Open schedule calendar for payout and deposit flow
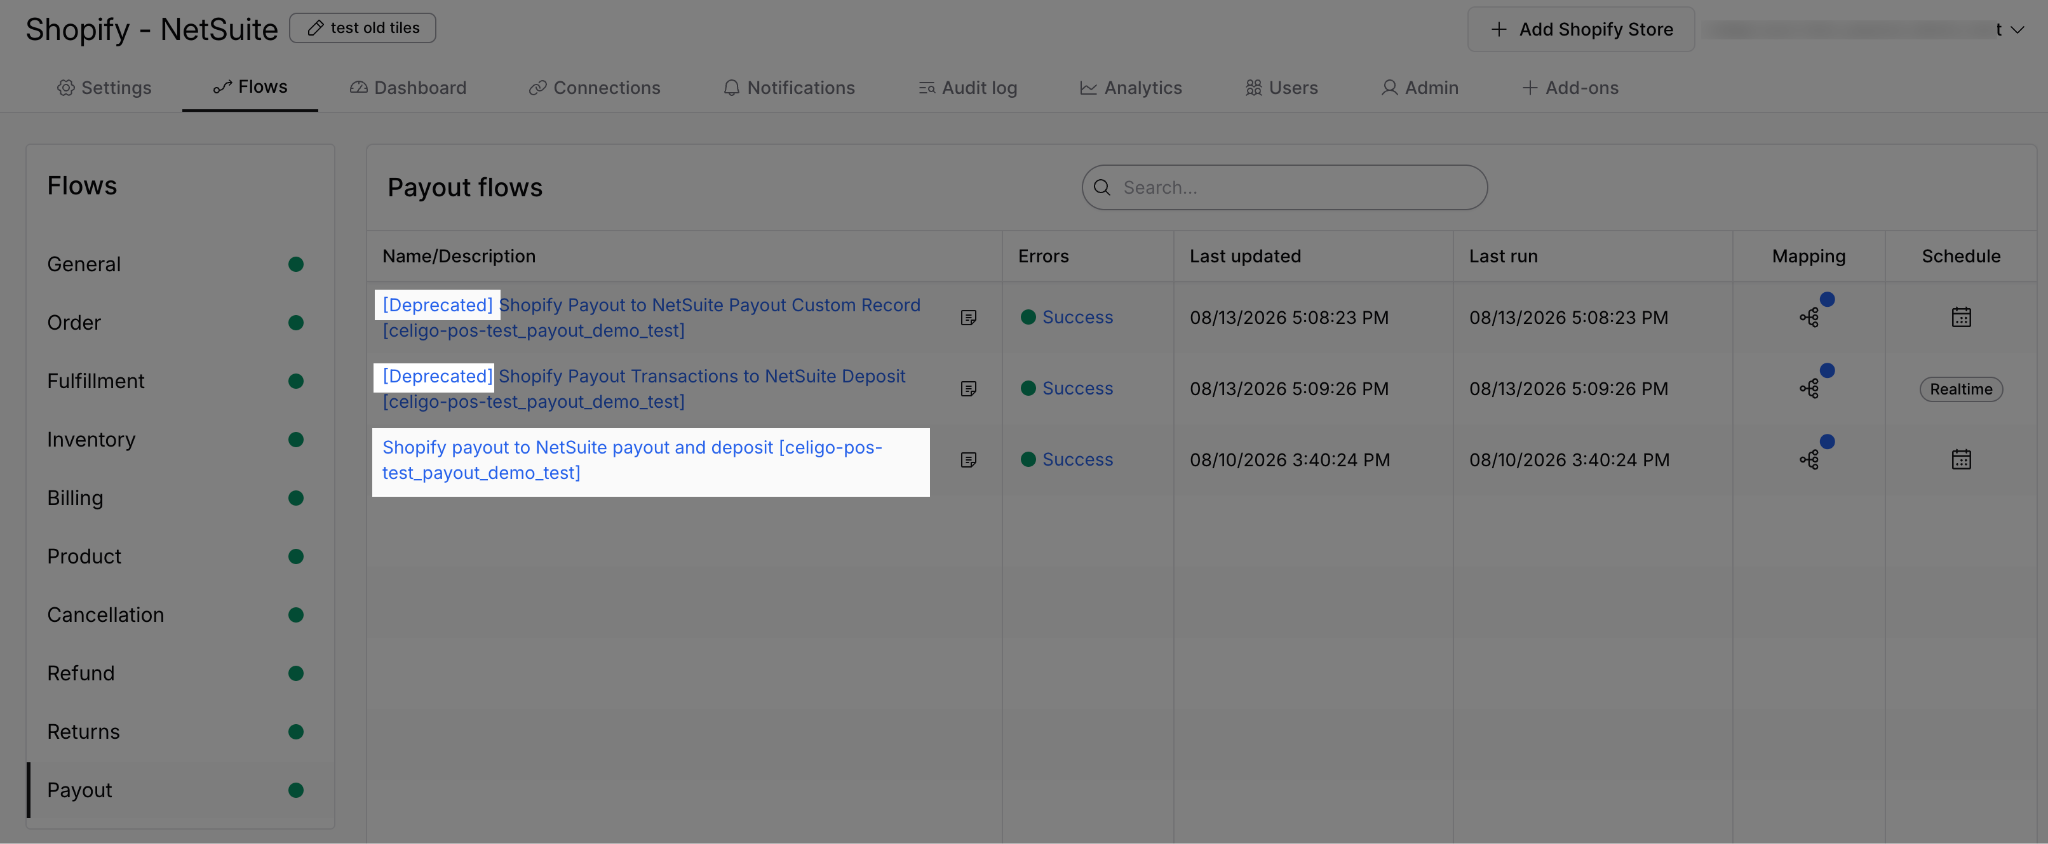Screen dimensions: 2048x844 [1961, 459]
